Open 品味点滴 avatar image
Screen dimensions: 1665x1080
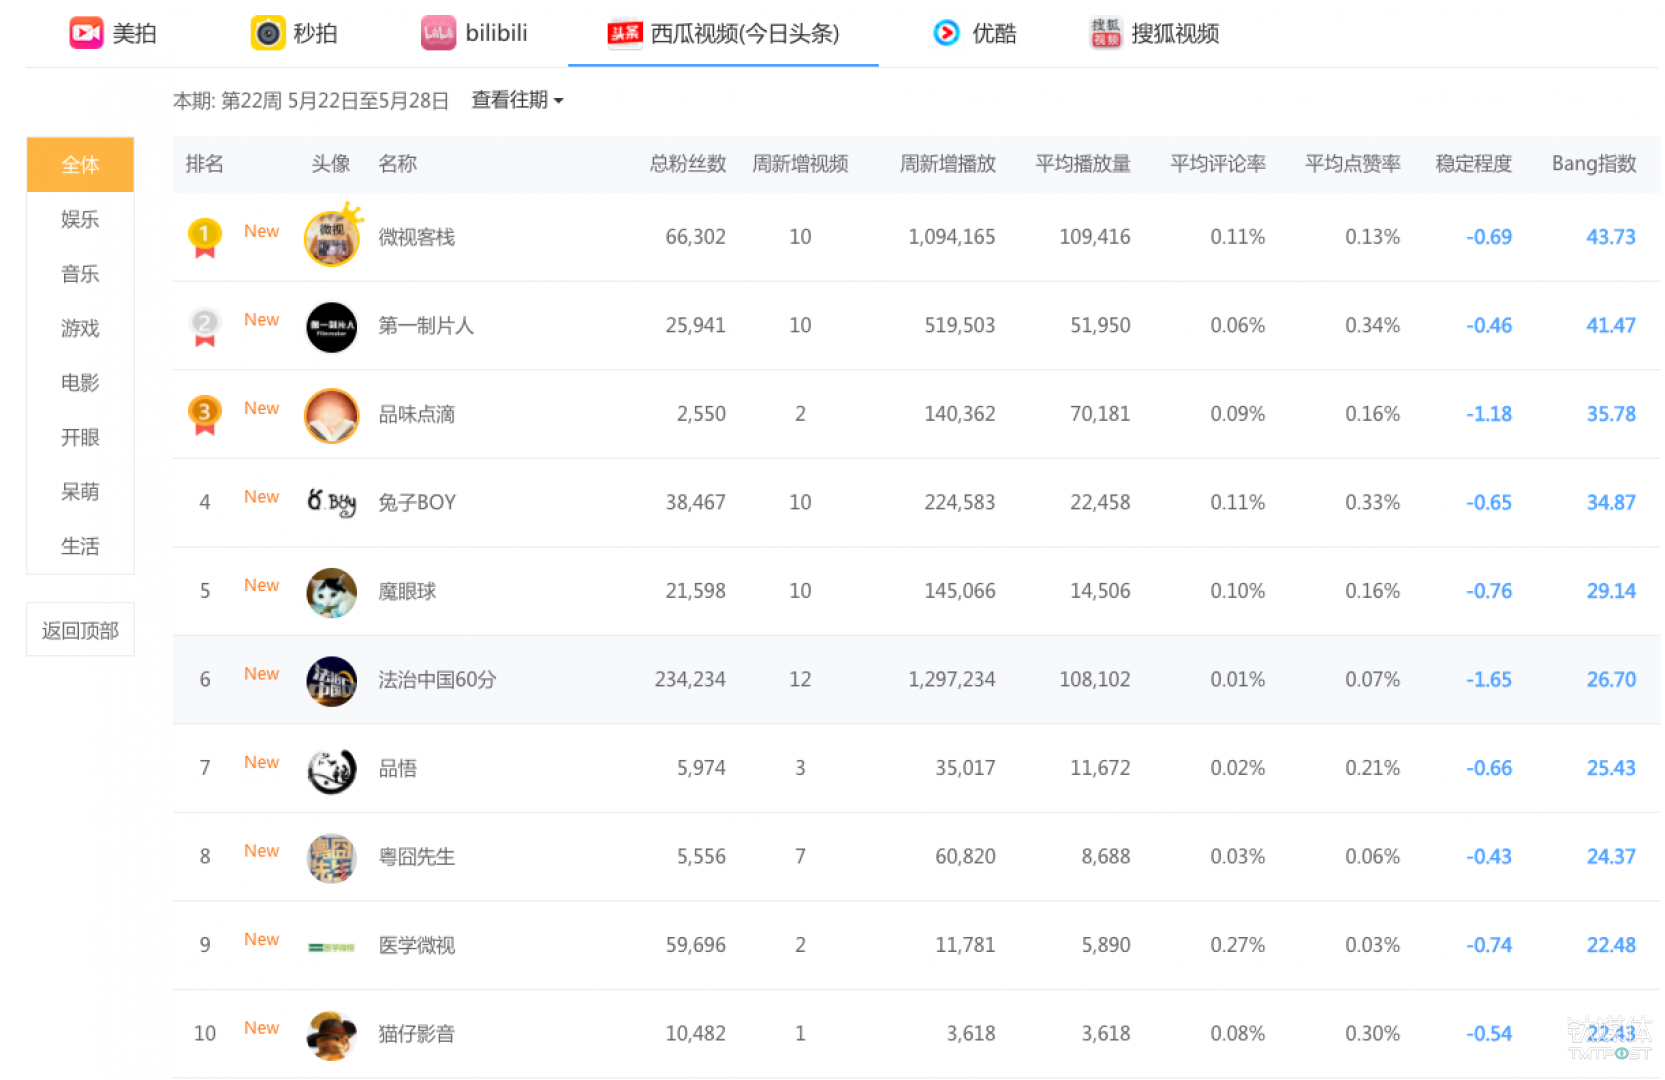(x=332, y=416)
